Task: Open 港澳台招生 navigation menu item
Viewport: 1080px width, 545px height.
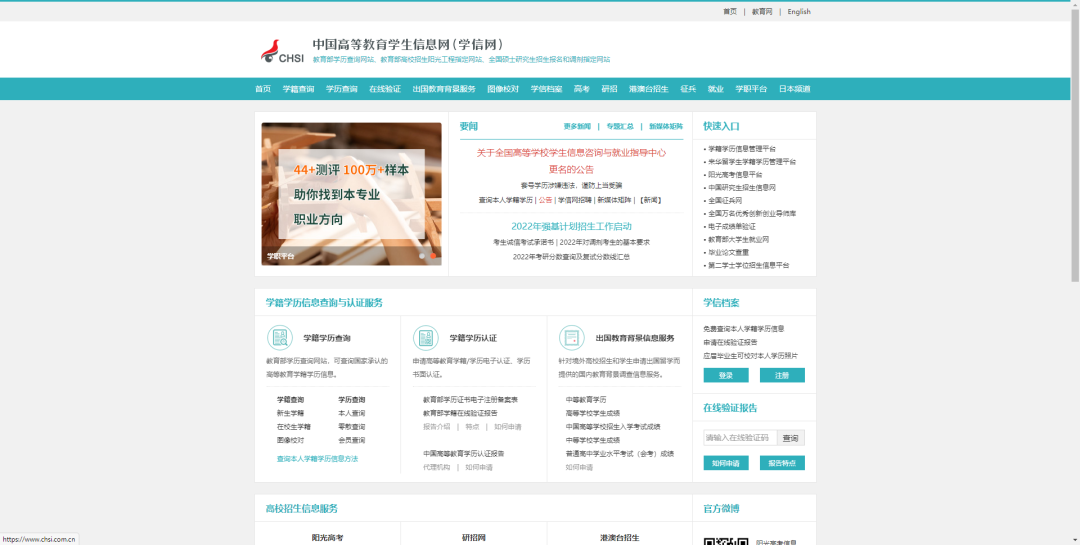Action: (x=648, y=89)
